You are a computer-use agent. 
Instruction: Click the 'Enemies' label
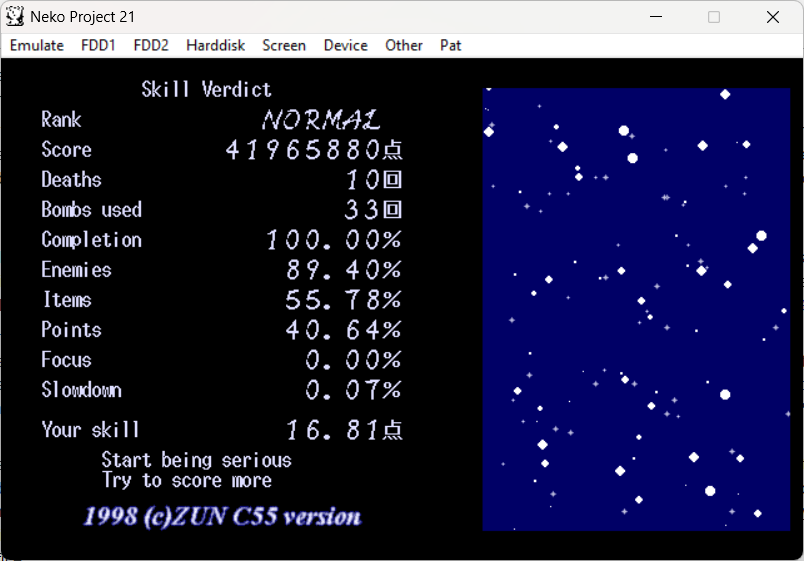[76, 269]
